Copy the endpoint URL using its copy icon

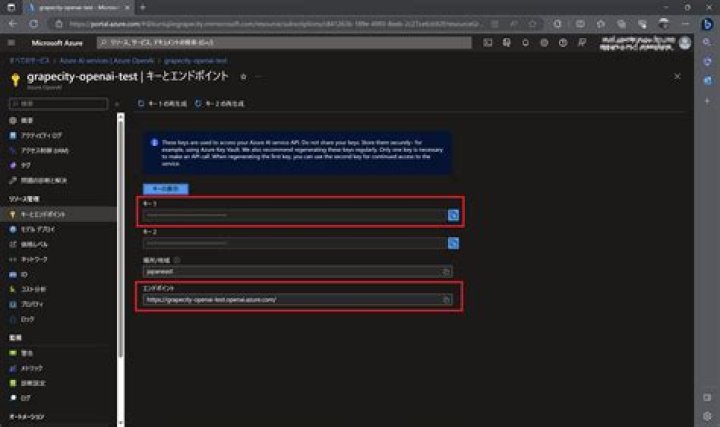pyautogui.click(x=446, y=299)
